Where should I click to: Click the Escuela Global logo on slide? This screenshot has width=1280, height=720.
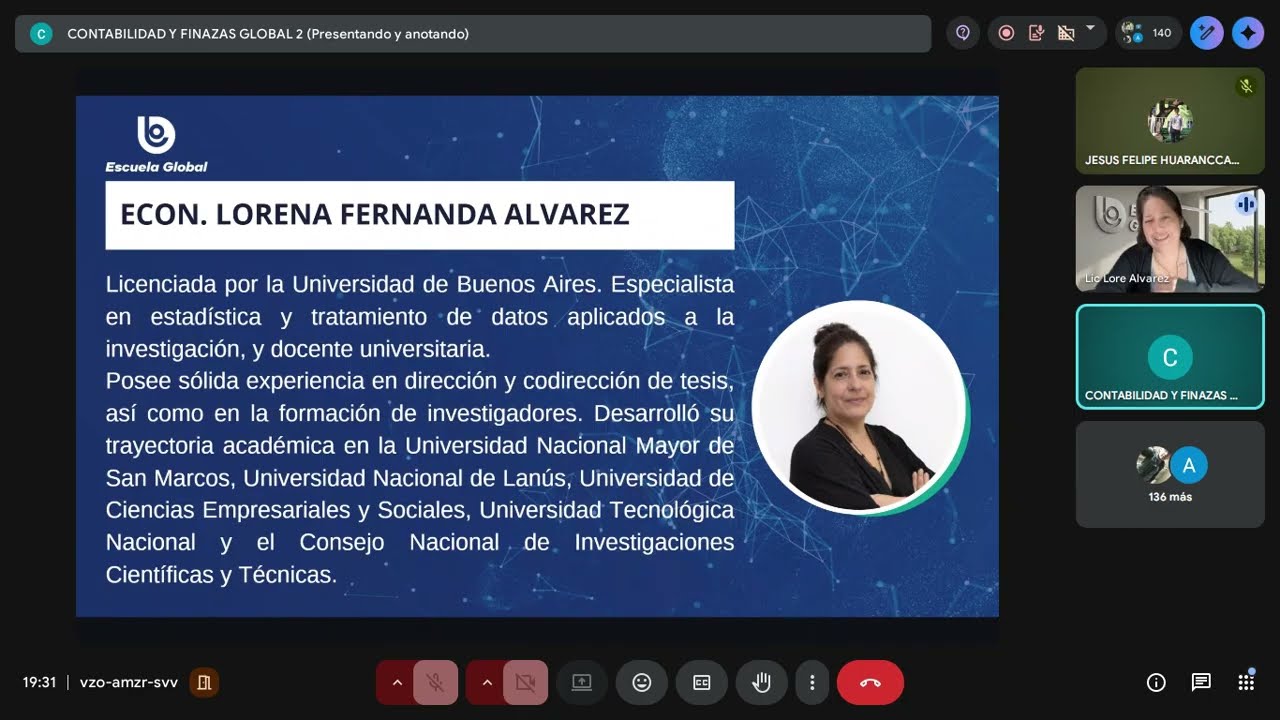[x=156, y=145]
